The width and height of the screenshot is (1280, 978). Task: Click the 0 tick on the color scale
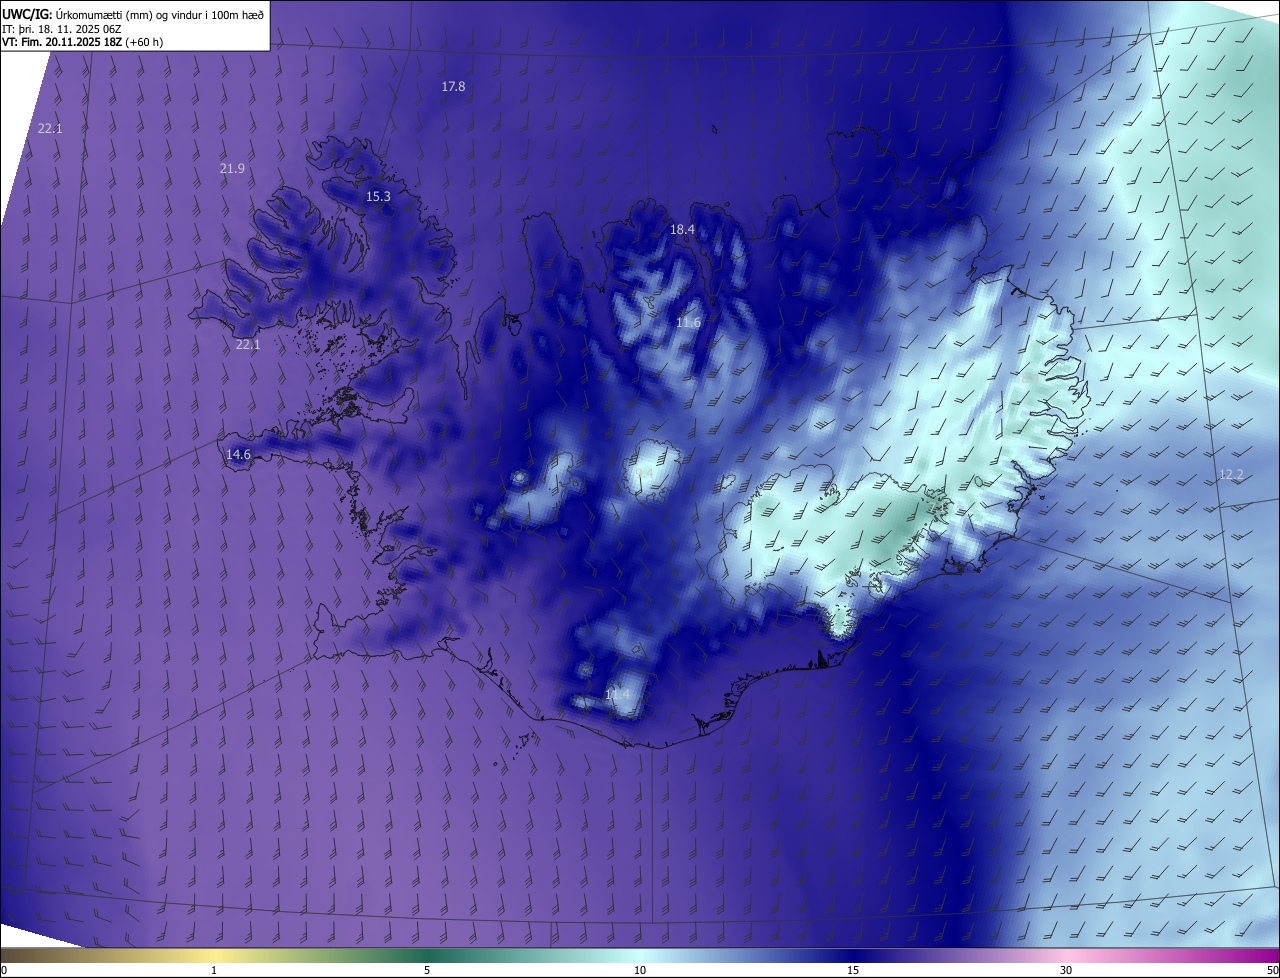[x=4, y=971]
